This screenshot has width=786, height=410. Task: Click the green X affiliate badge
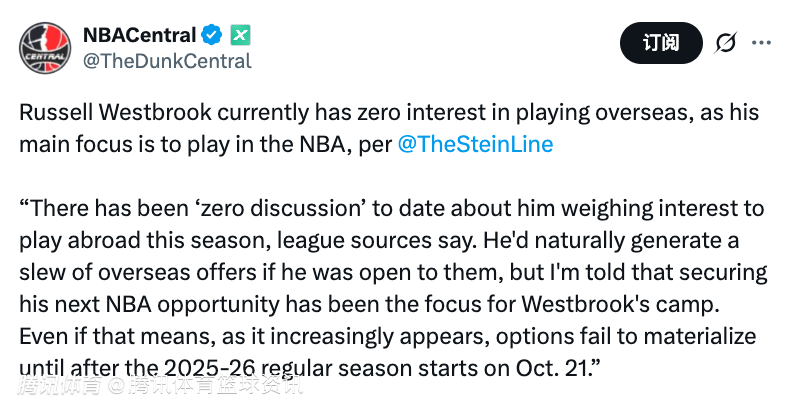(240, 36)
